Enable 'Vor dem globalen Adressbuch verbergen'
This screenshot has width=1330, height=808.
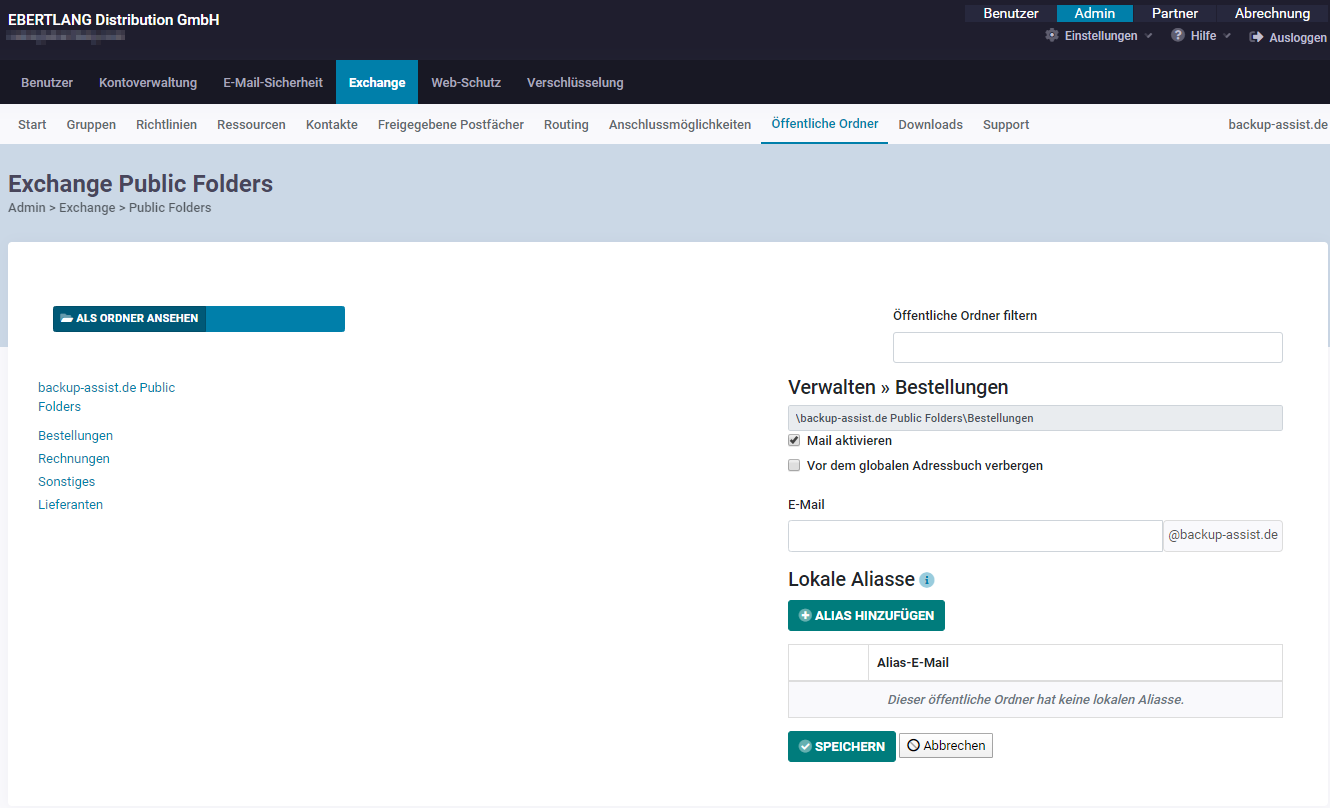pos(794,465)
